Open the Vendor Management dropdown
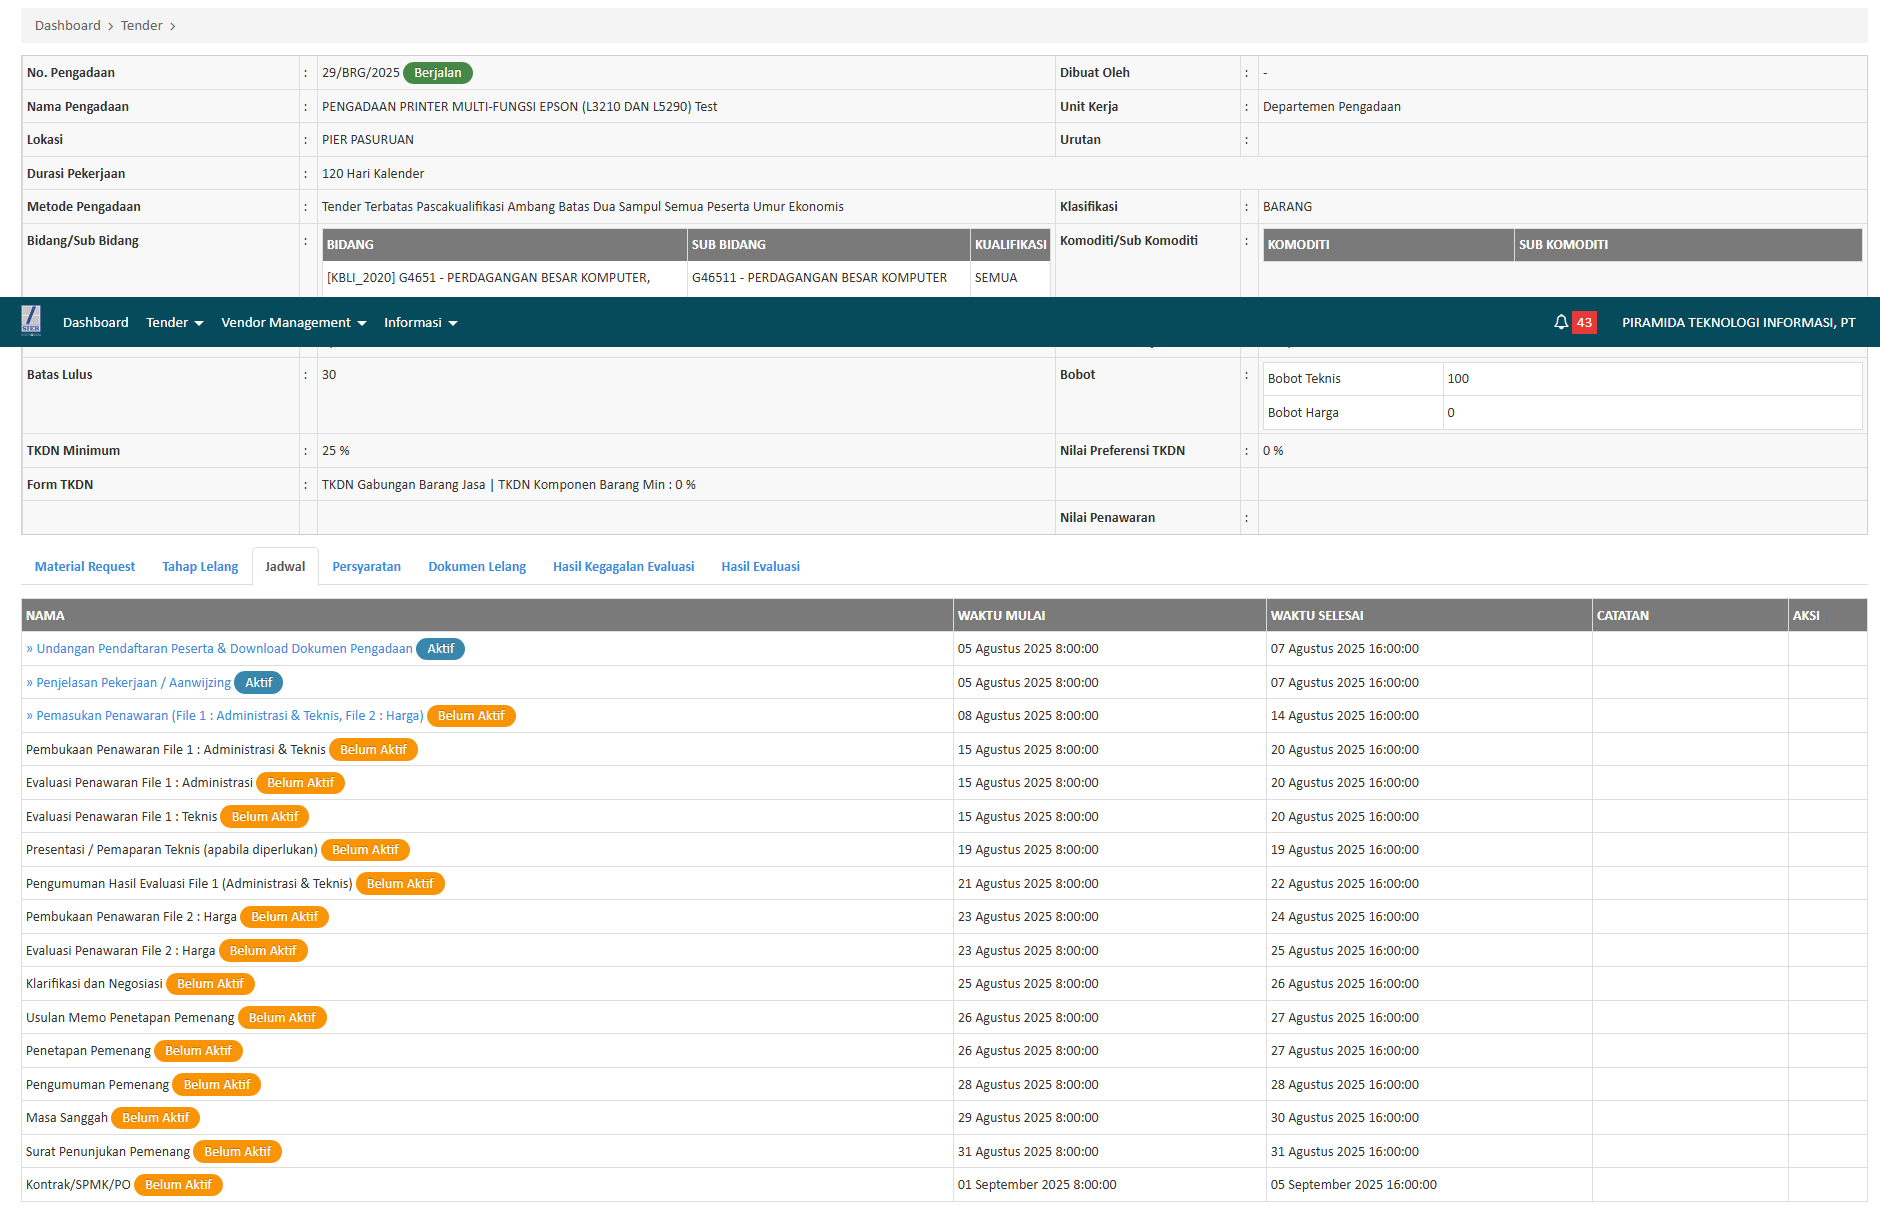 pos(293,322)
